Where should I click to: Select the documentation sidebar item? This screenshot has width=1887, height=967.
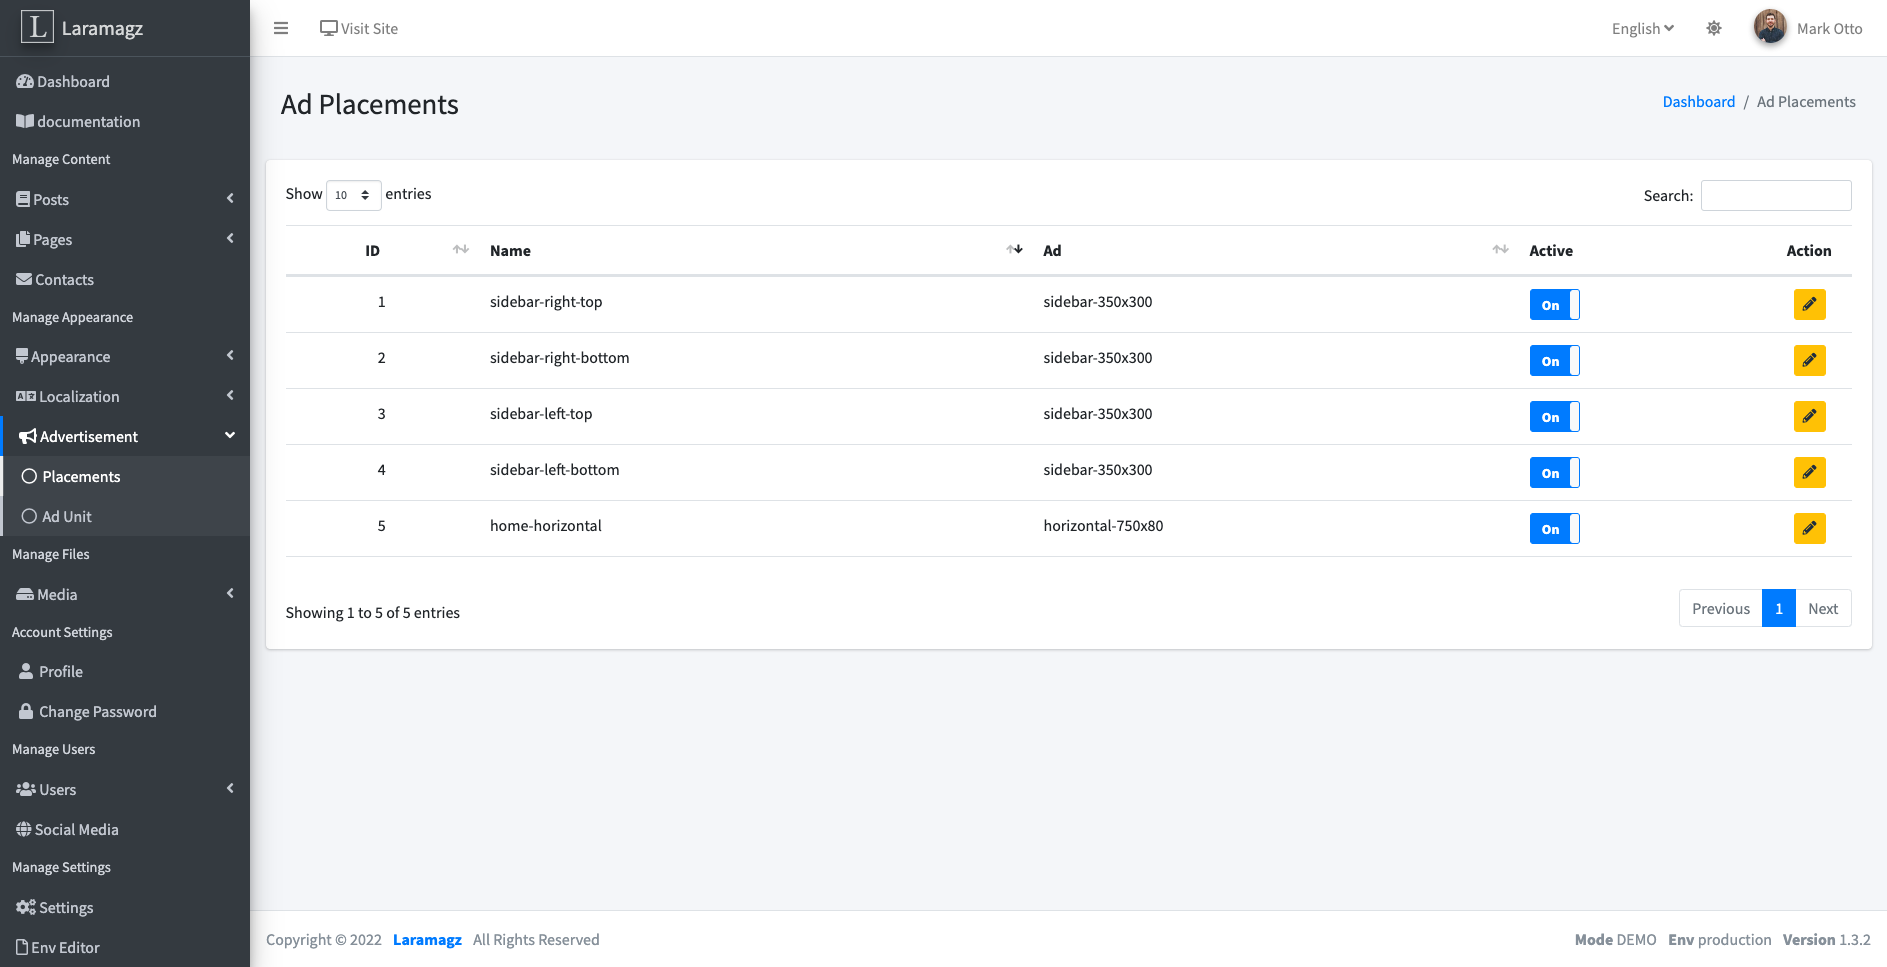86,121
